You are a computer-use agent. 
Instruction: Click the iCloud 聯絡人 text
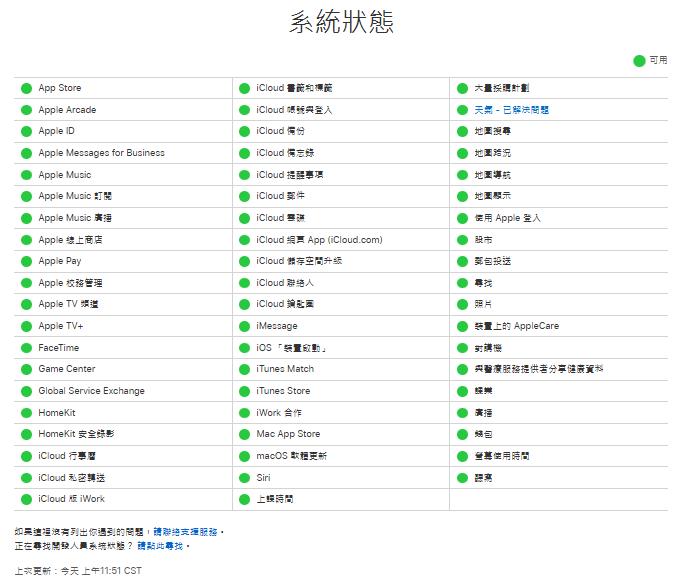pos(285,283)
